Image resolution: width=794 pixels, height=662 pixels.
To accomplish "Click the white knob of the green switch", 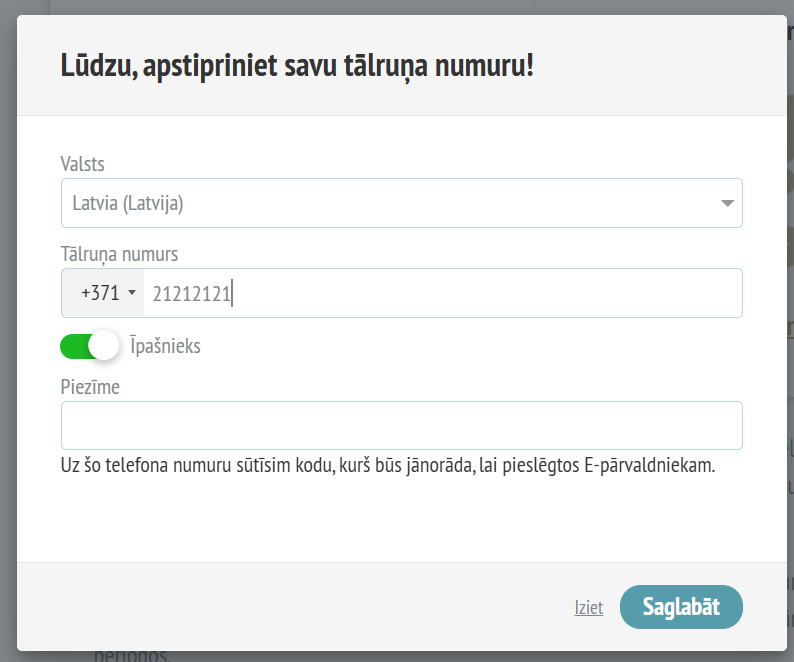I will 104,345.
